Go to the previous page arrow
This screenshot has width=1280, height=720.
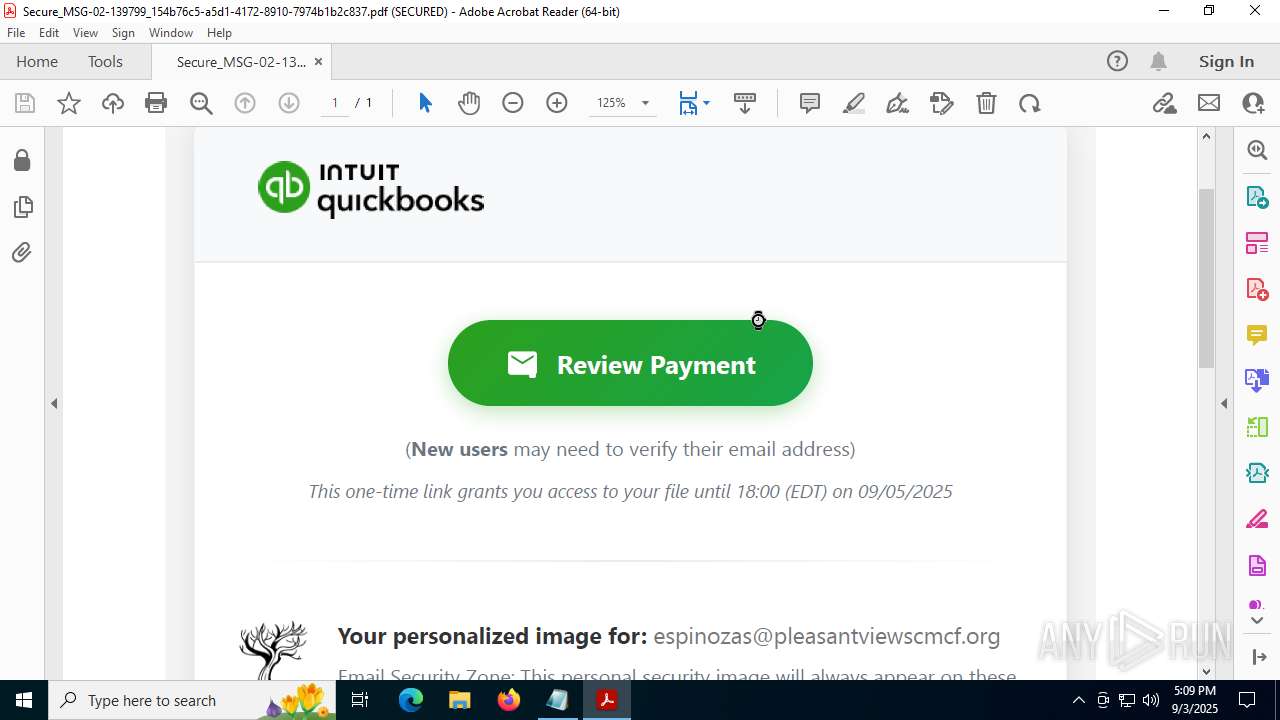pos(245,103)
